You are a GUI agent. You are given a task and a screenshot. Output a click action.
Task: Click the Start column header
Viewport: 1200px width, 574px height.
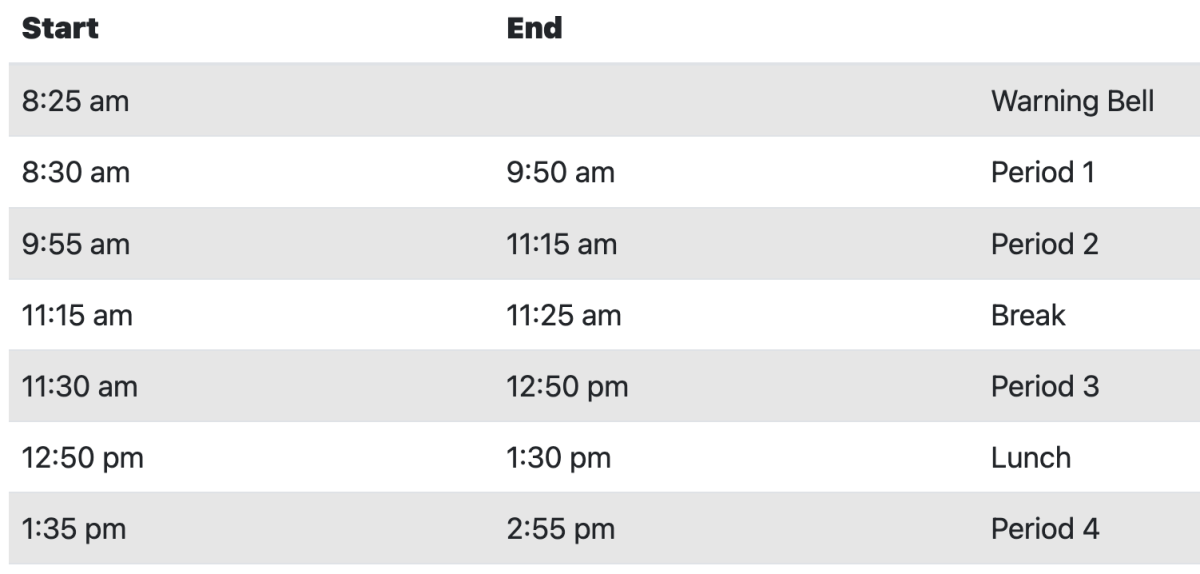(60, 28)
